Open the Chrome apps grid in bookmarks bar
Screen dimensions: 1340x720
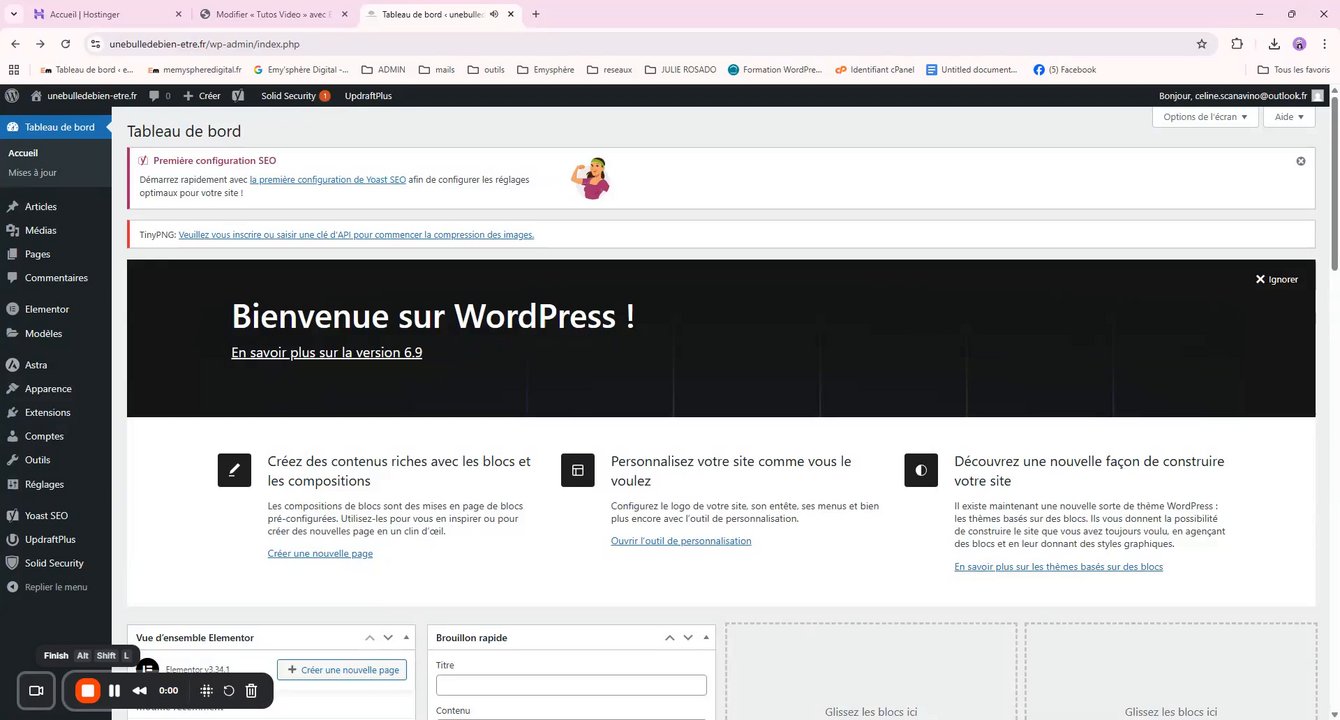click(13, 70)
